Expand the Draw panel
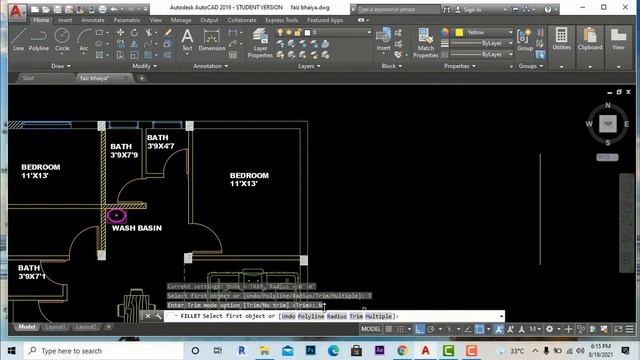This screenshot has width=640, height=360. [60, 66]
